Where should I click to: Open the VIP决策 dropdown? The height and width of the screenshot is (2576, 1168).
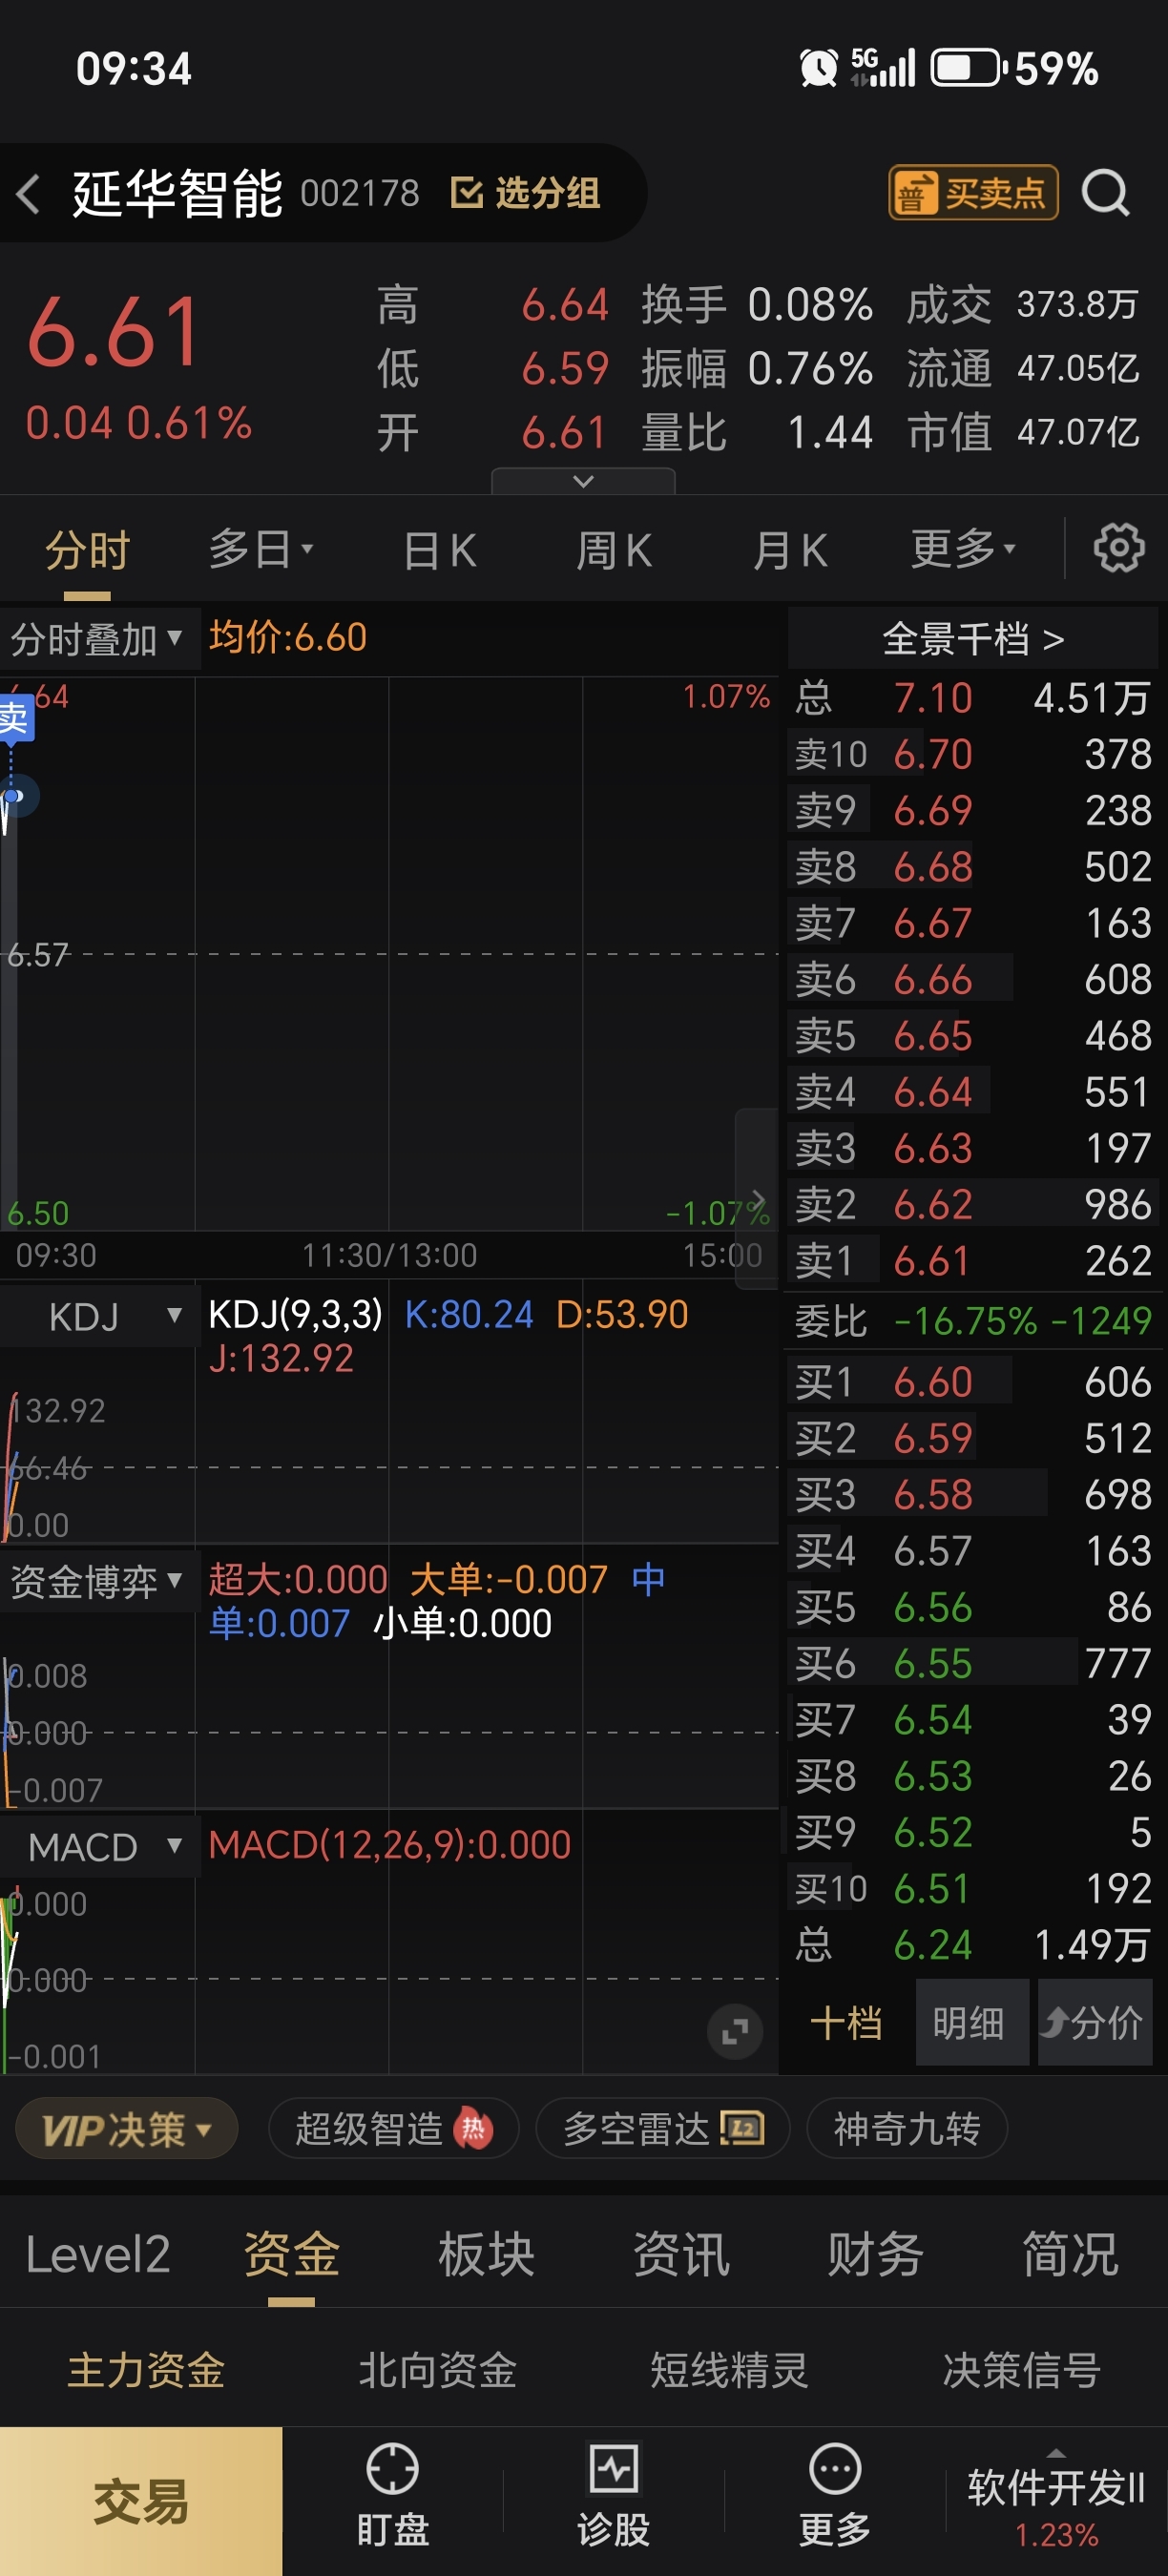pos(127,2130)
